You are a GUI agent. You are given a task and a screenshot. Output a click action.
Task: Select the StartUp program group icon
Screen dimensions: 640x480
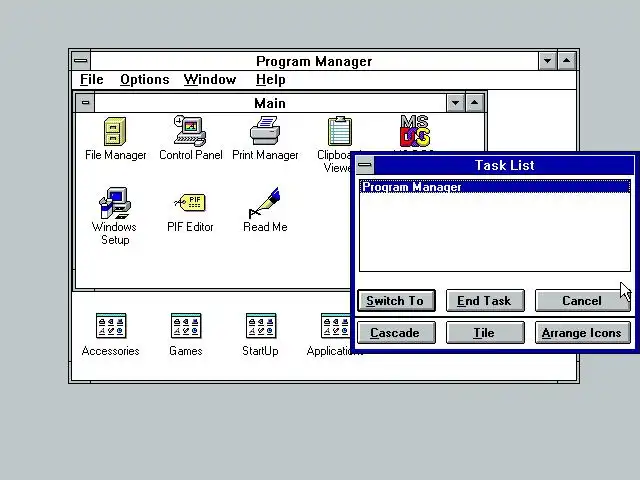coord(261,326)
